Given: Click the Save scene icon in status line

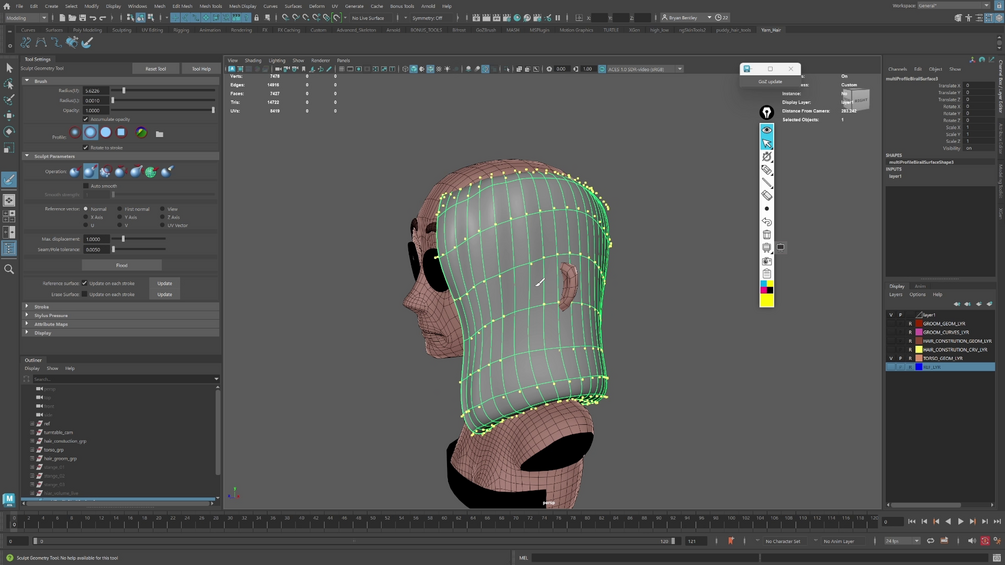Looking at the screenshot, I should [x=82, y=18].
